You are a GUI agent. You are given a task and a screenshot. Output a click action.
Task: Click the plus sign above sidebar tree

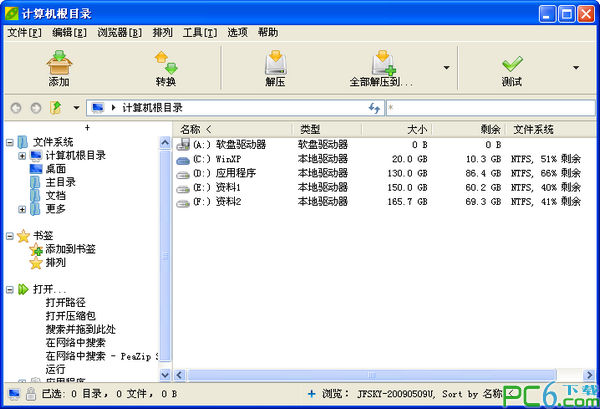click(x=87, y=128)
